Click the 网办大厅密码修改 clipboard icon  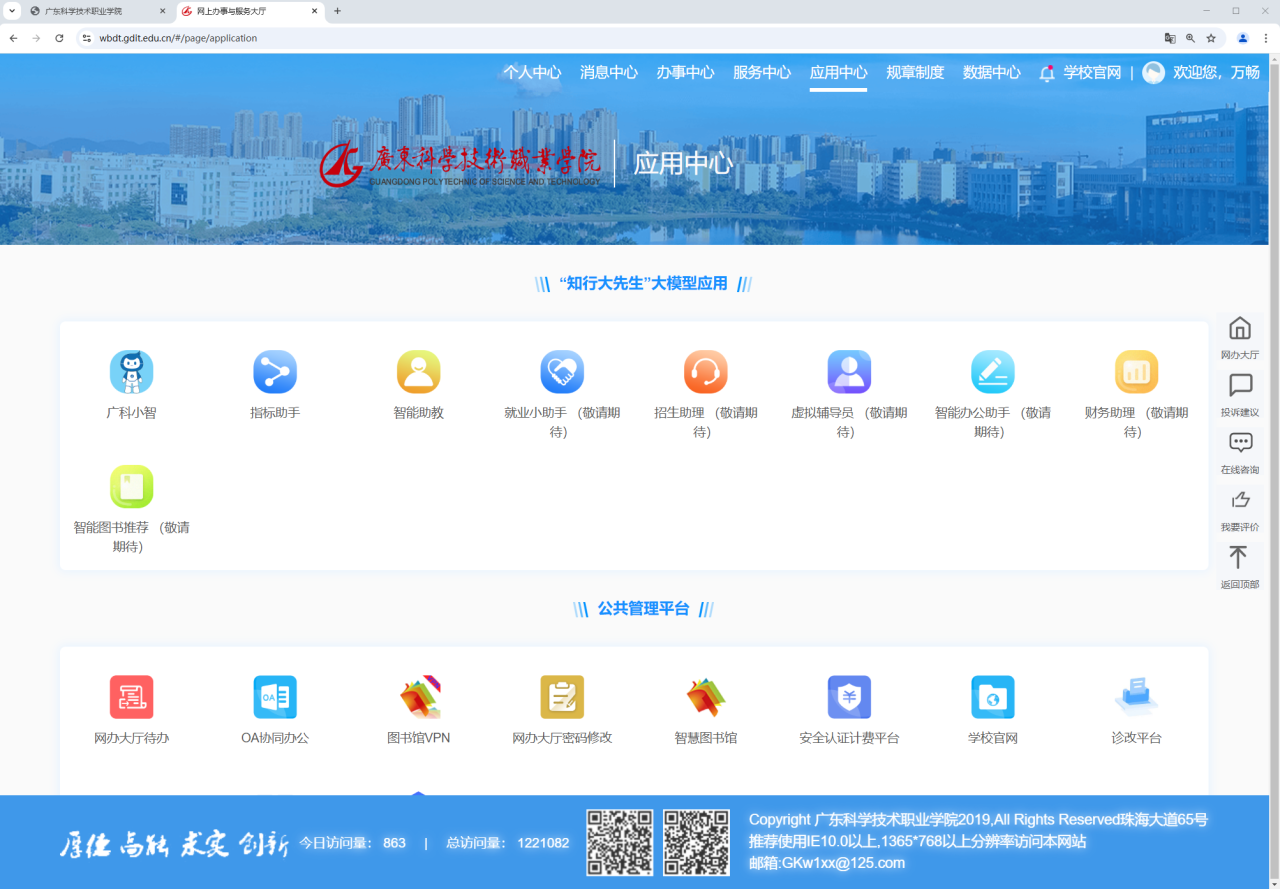click(562, 697)
